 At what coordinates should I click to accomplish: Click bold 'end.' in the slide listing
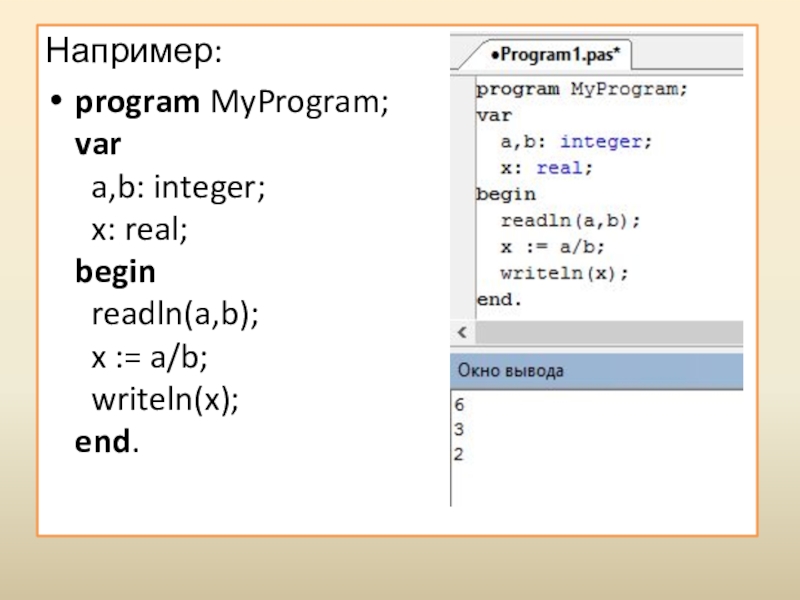[107, 442]
